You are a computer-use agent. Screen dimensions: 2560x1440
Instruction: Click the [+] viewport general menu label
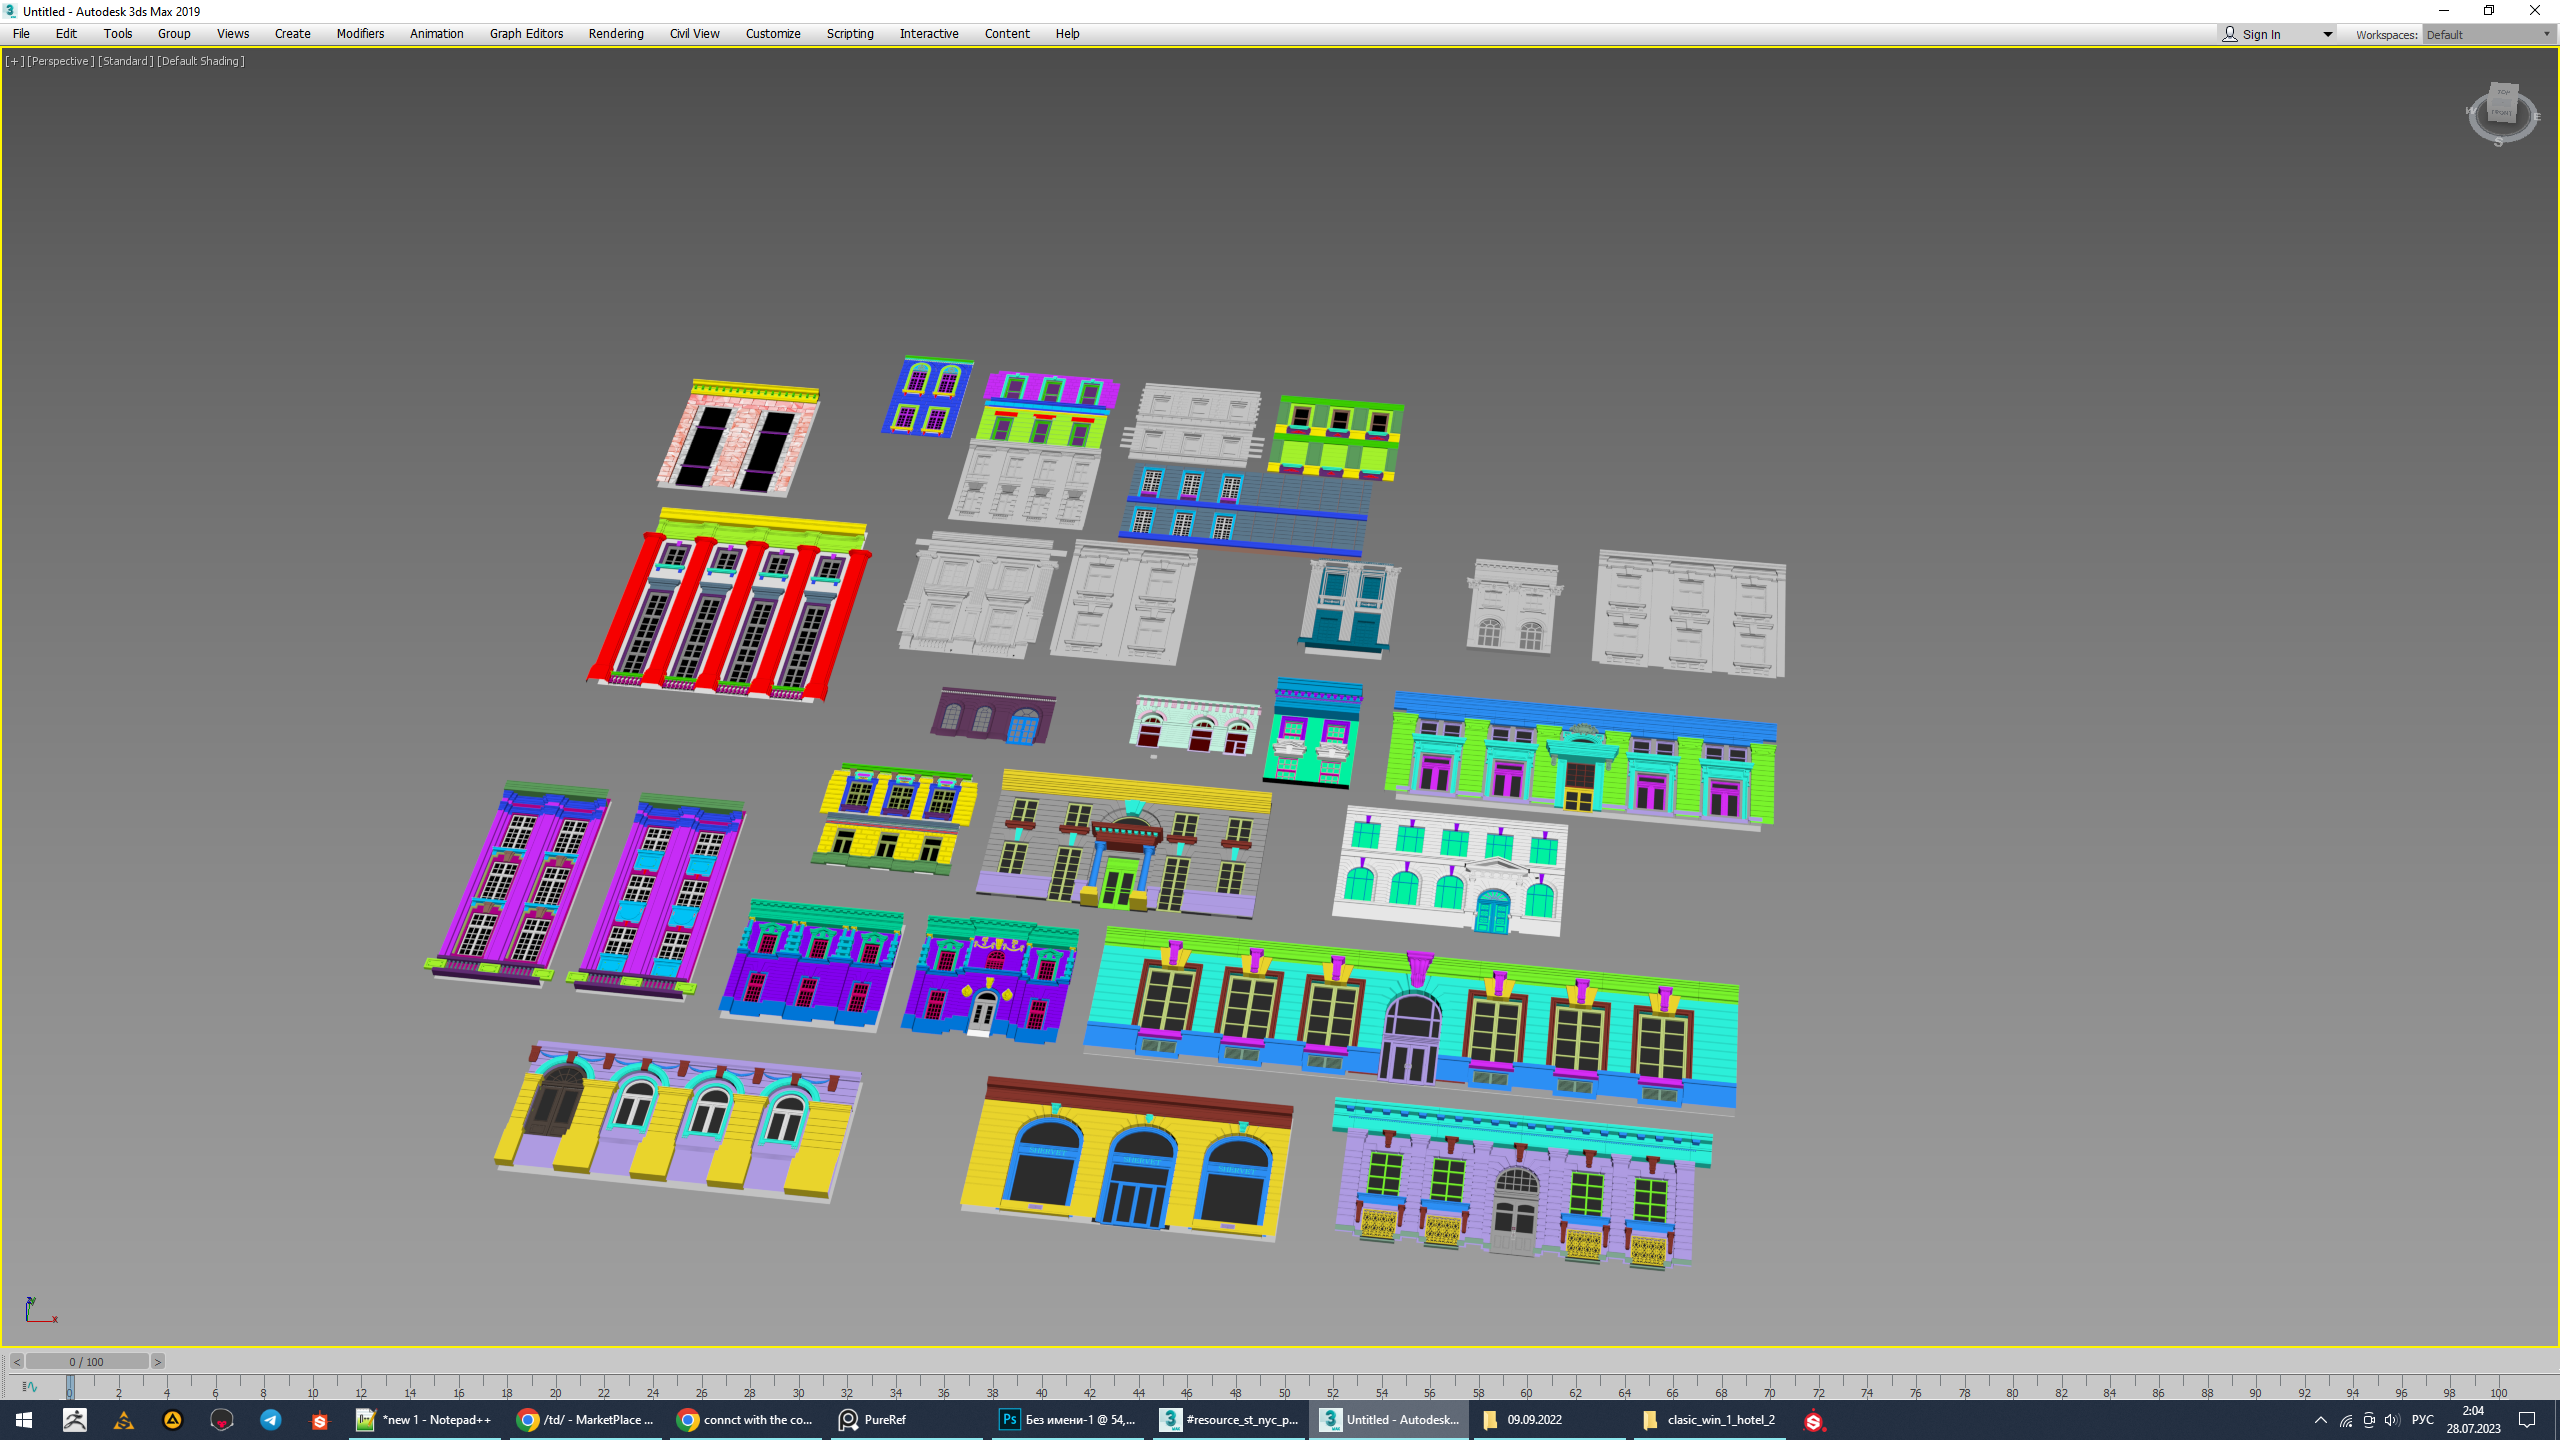click(x=14, y=61)
